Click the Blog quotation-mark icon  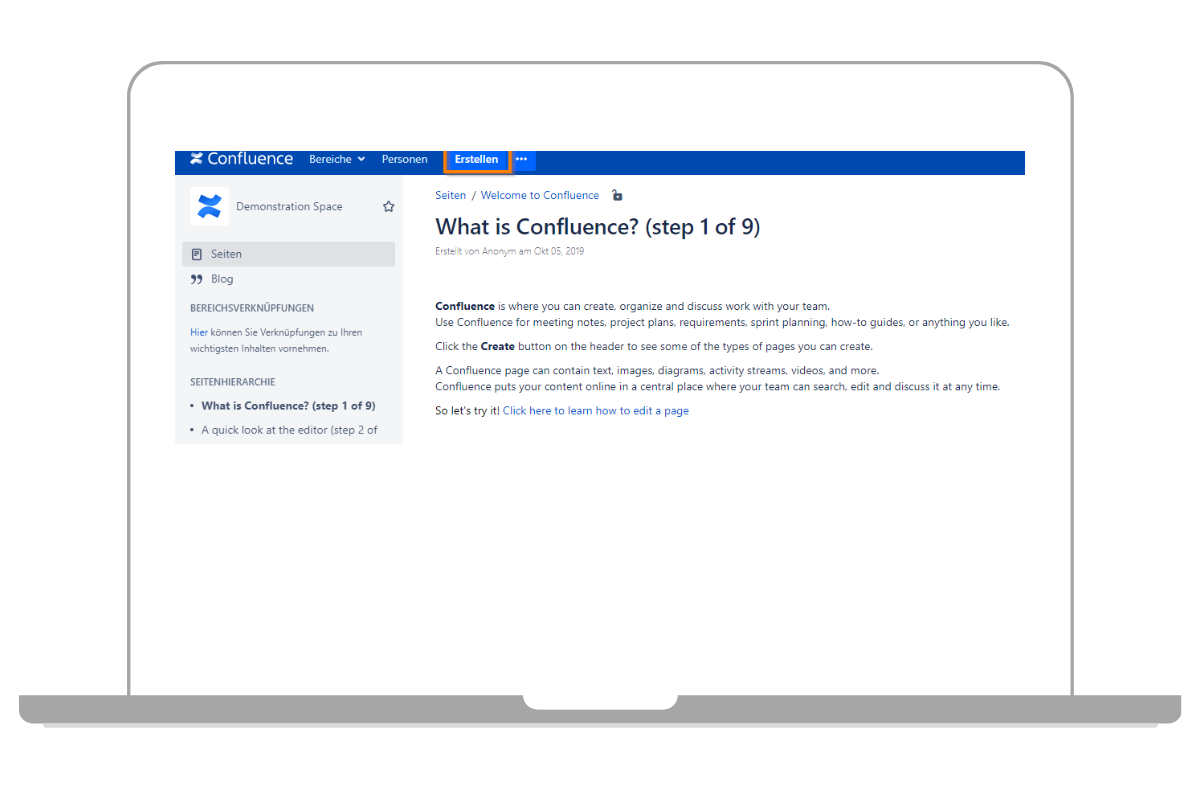(197, 279)
